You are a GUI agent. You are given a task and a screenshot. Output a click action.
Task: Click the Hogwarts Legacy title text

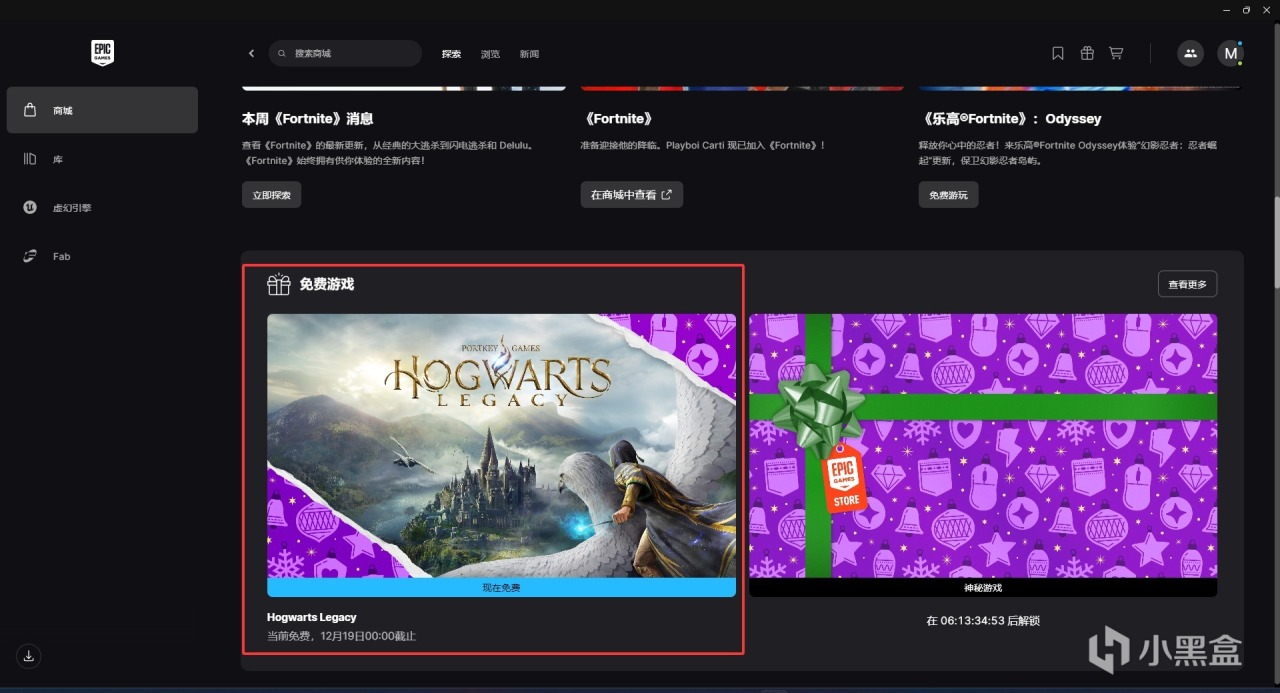pyautogui.click(x=311, y=617)
